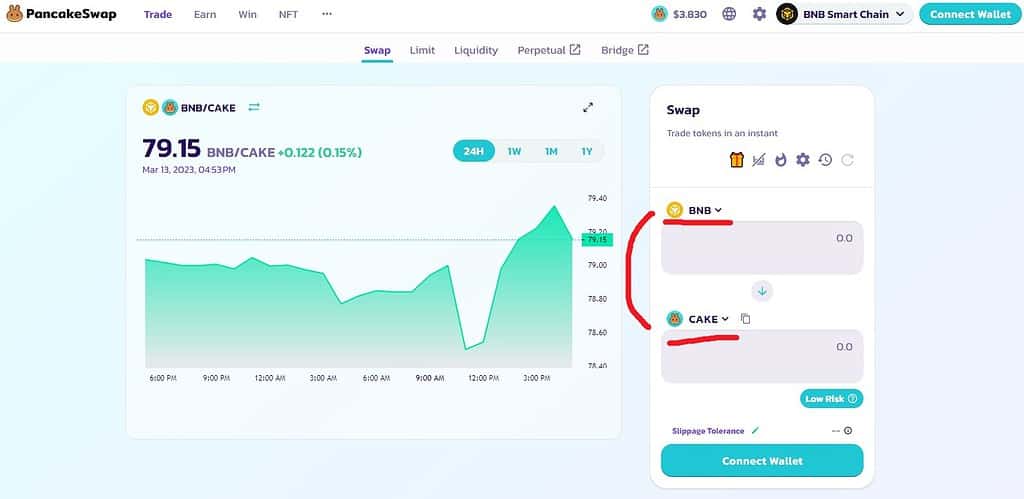Click the swap direction arrow button
Image resolution: width=1024 pixels, height=499 pixels.
(x=762, y=291)
